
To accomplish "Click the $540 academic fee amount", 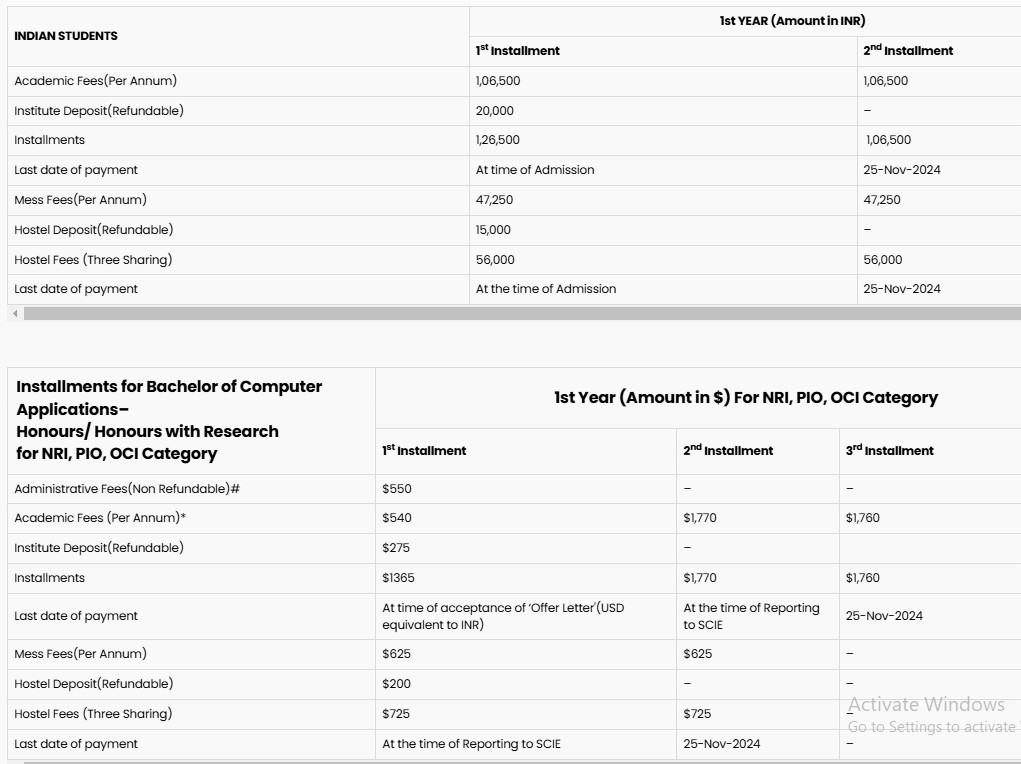I will (x=397, y=518).
